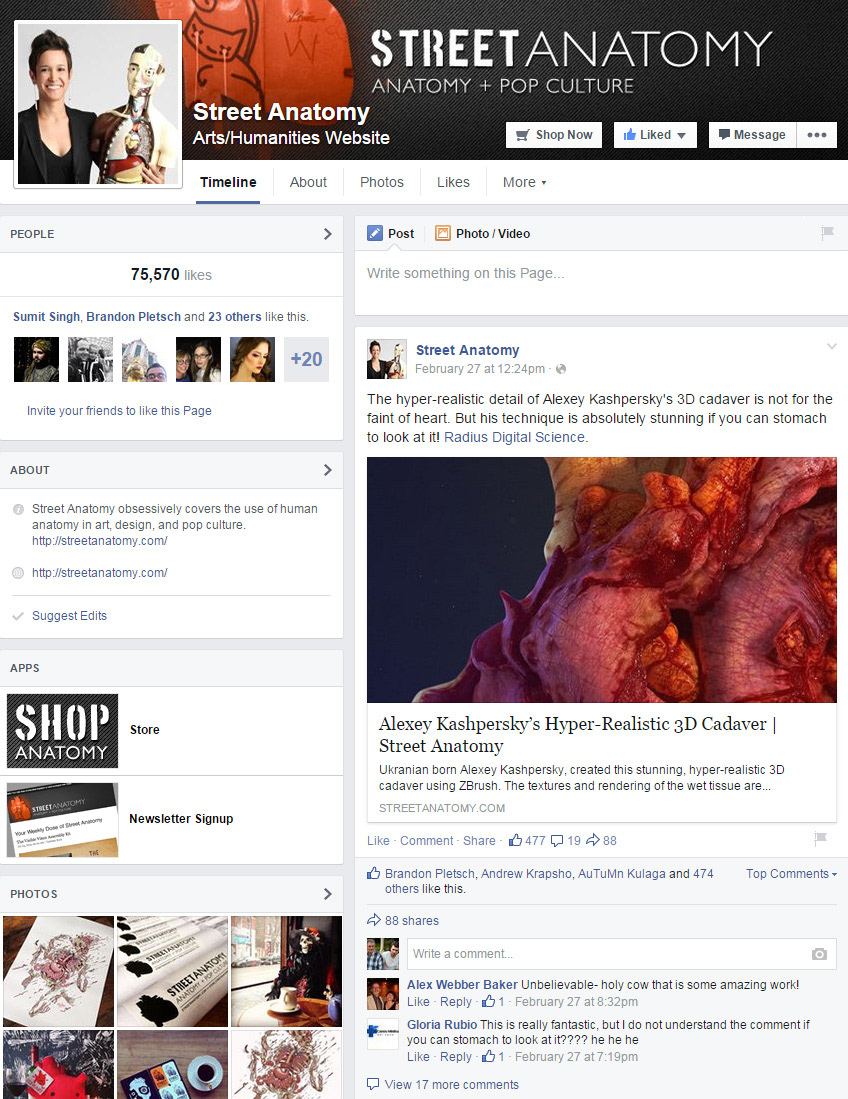Open streetanatomy.com link beside globe icon
Viewport: 848px width, 1099px height.
coord(100,573)
